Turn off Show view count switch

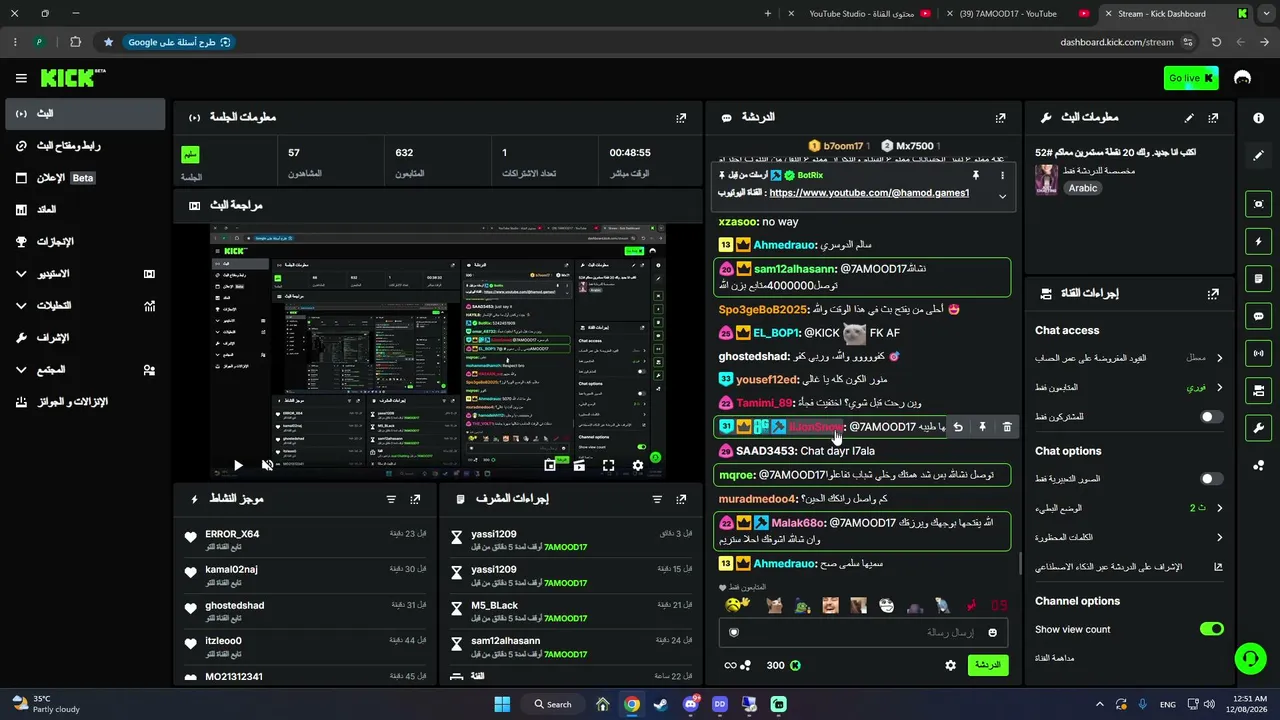click(x=1211, y=629)
